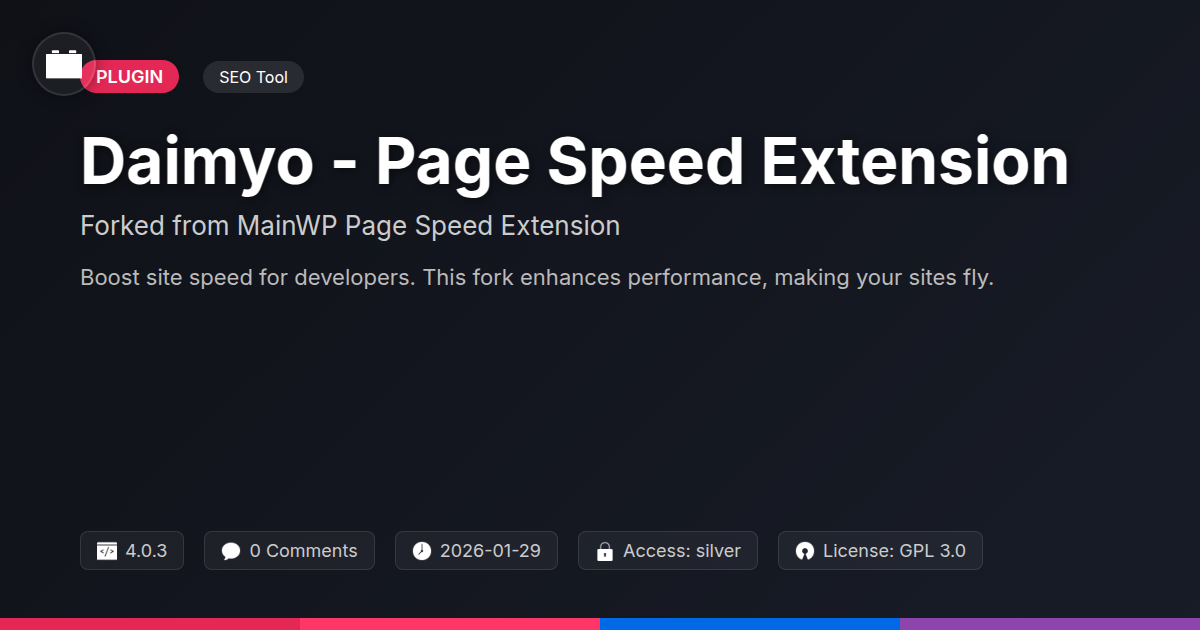Open the 0 Comments label
The width and height of the screenshot is (1200, 630).
tap(303, 551)
